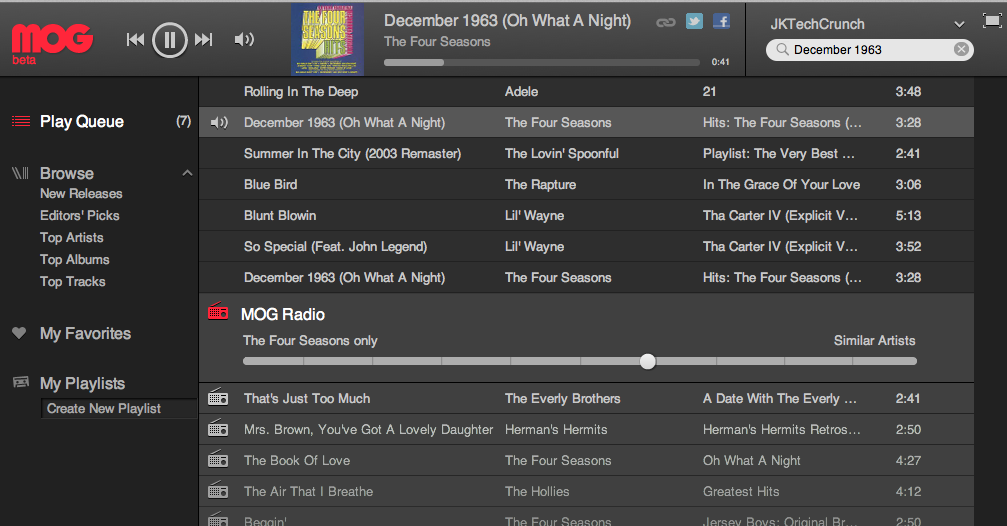
Task: Set the radio to Similar Artists
Action: (x=875, y=341)
